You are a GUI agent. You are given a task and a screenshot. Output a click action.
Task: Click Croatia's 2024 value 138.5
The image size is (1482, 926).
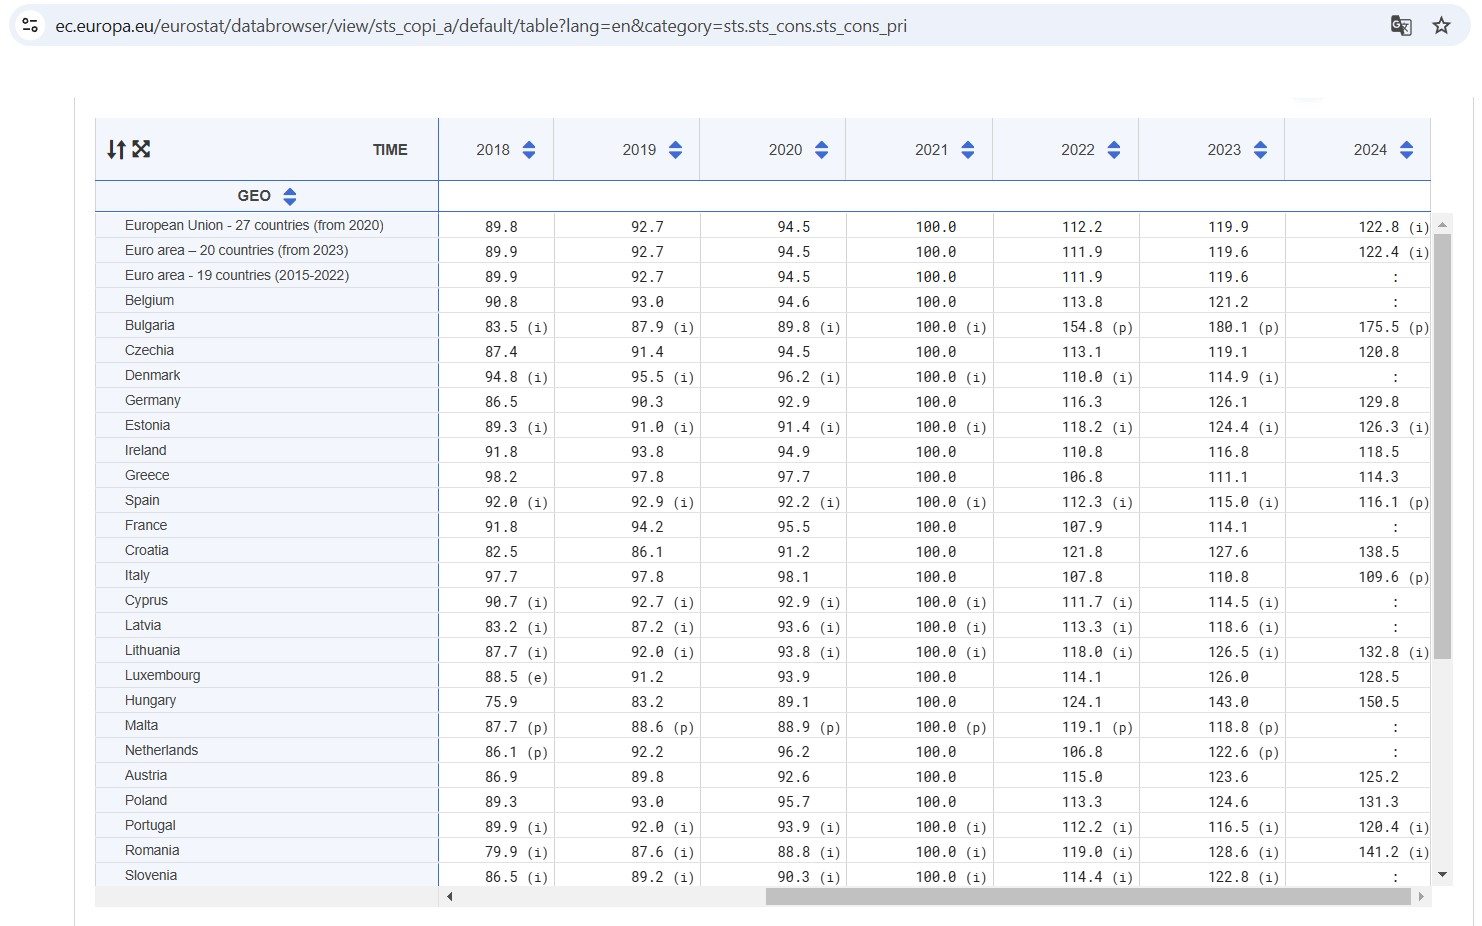(x=1378, y=552)
